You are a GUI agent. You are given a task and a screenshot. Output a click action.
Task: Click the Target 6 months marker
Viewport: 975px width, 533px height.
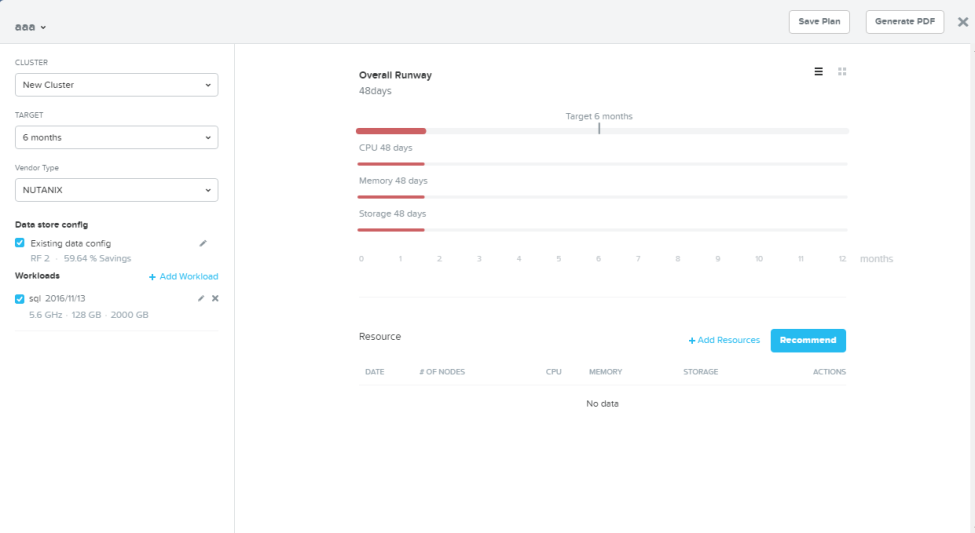[x=599, y=127]
